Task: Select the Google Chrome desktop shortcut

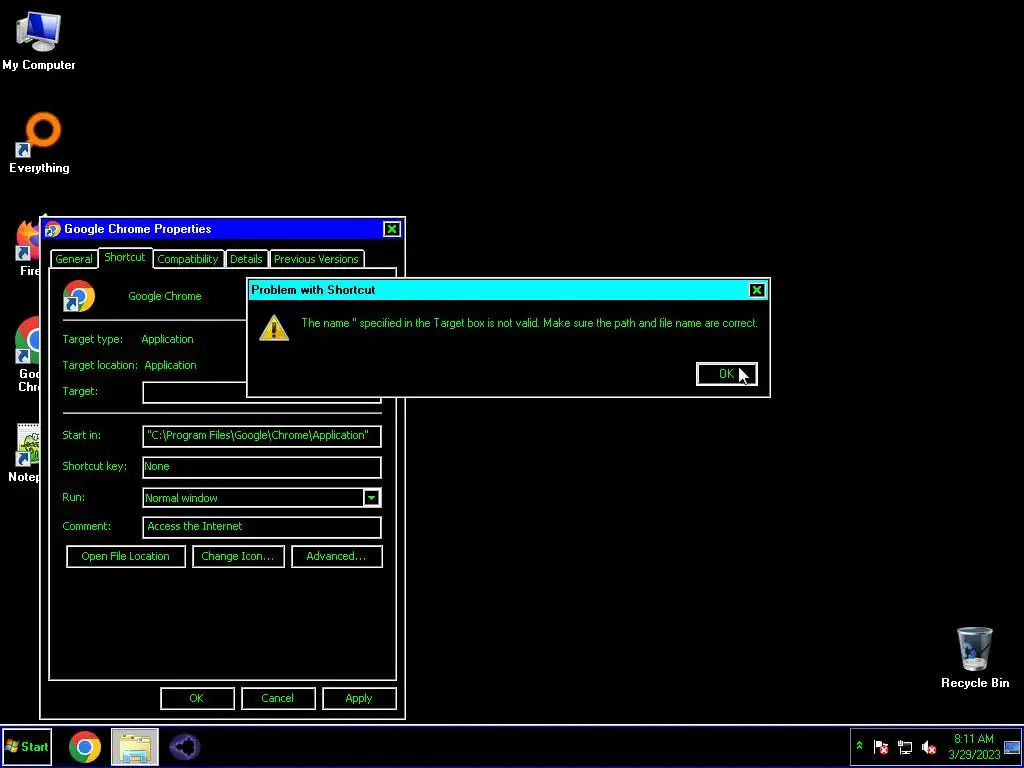Action: coord(29,353)
